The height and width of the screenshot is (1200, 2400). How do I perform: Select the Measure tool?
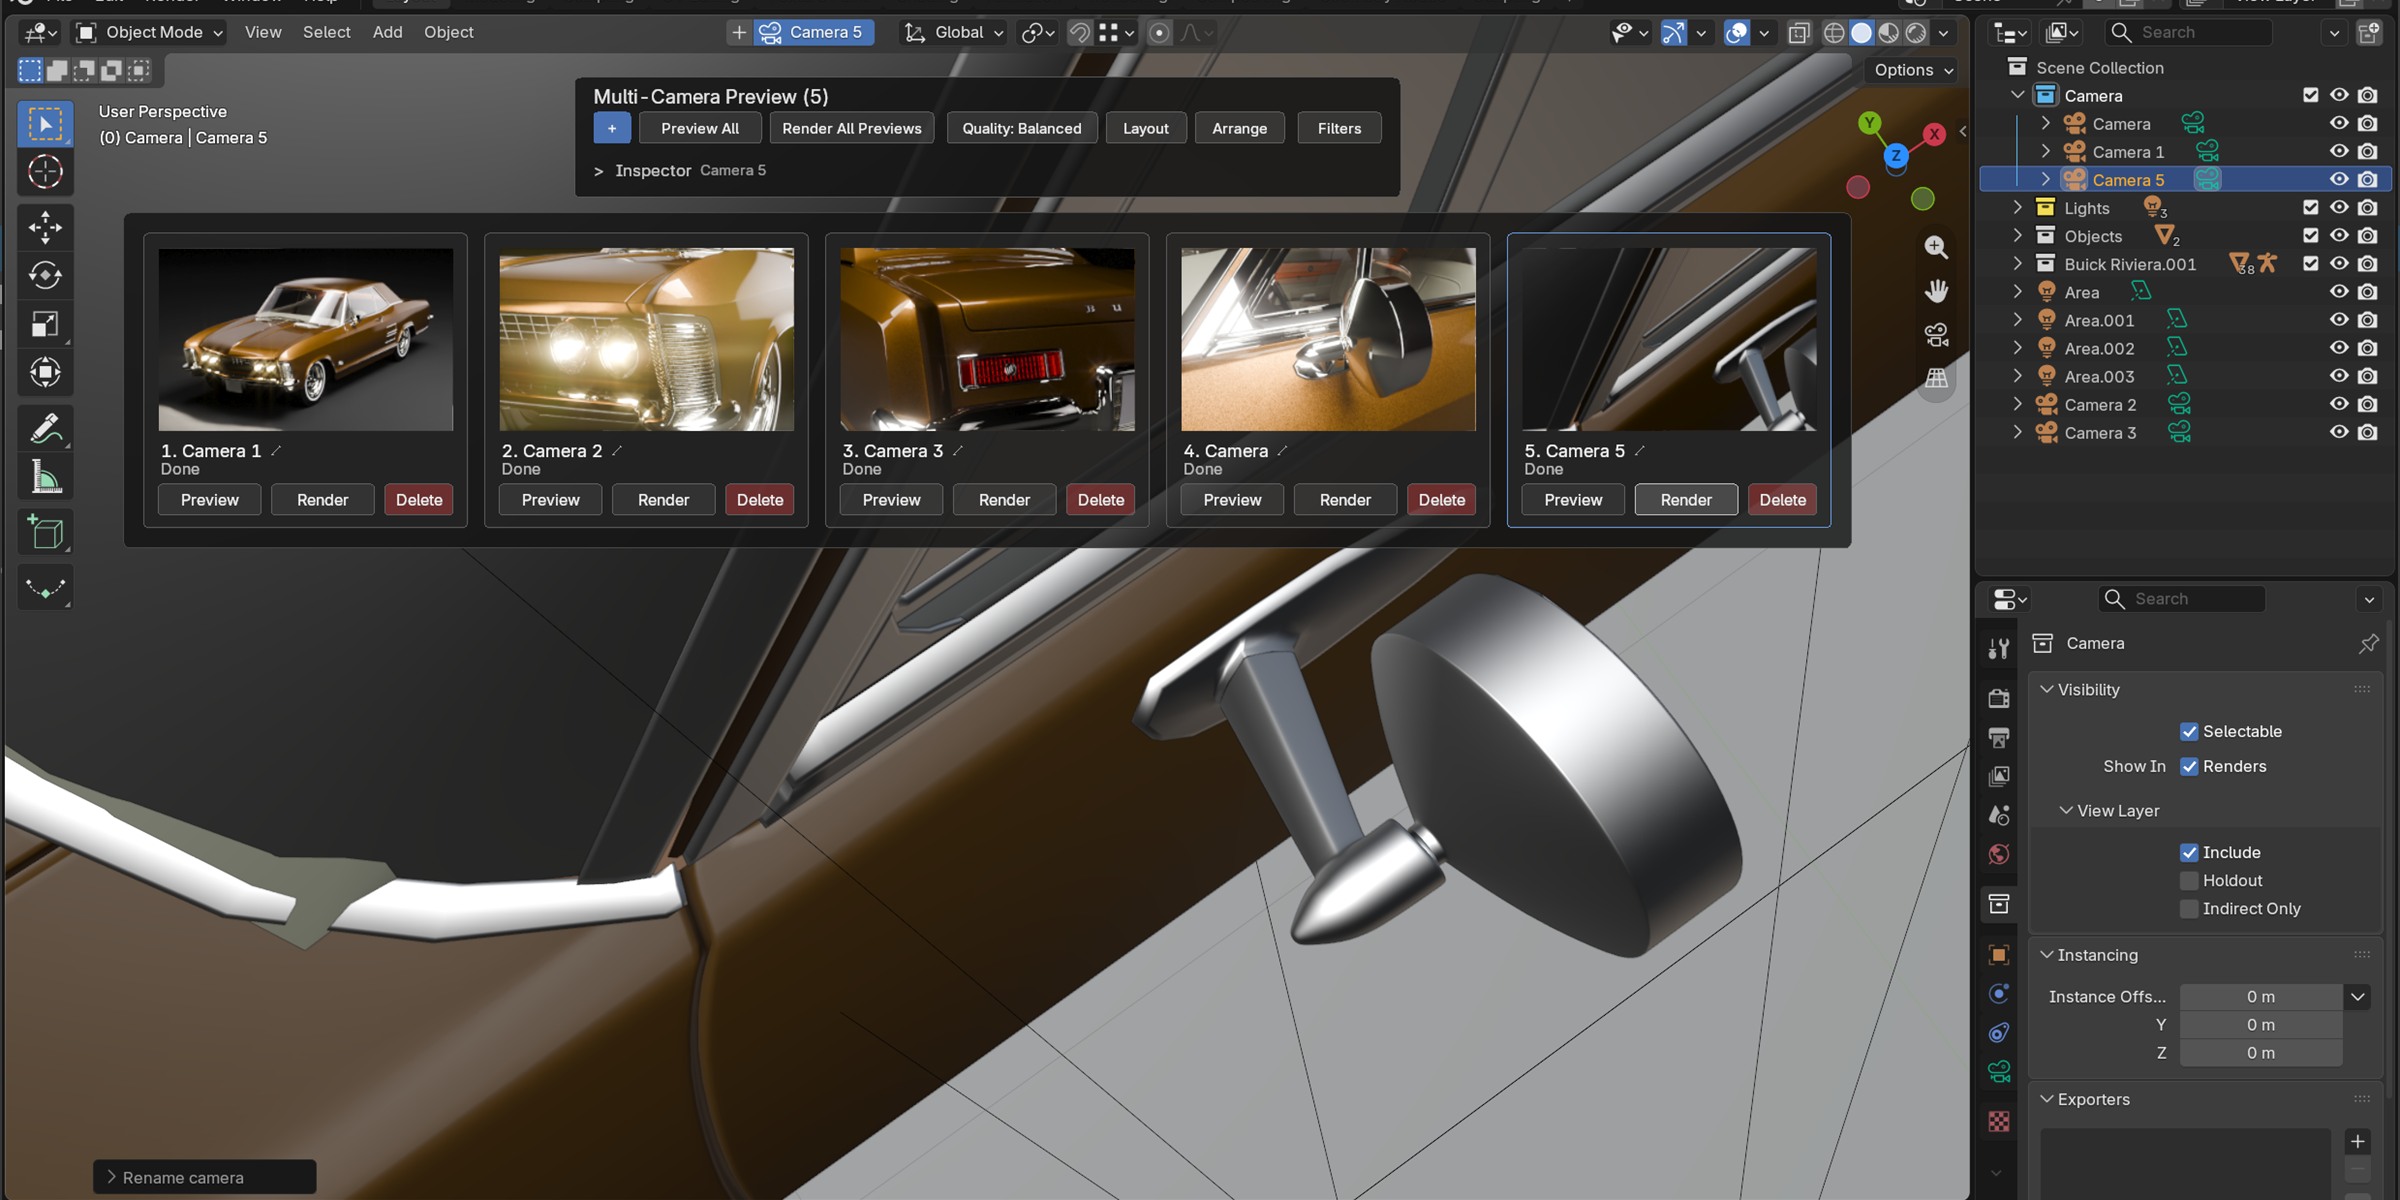click(45, 478)
